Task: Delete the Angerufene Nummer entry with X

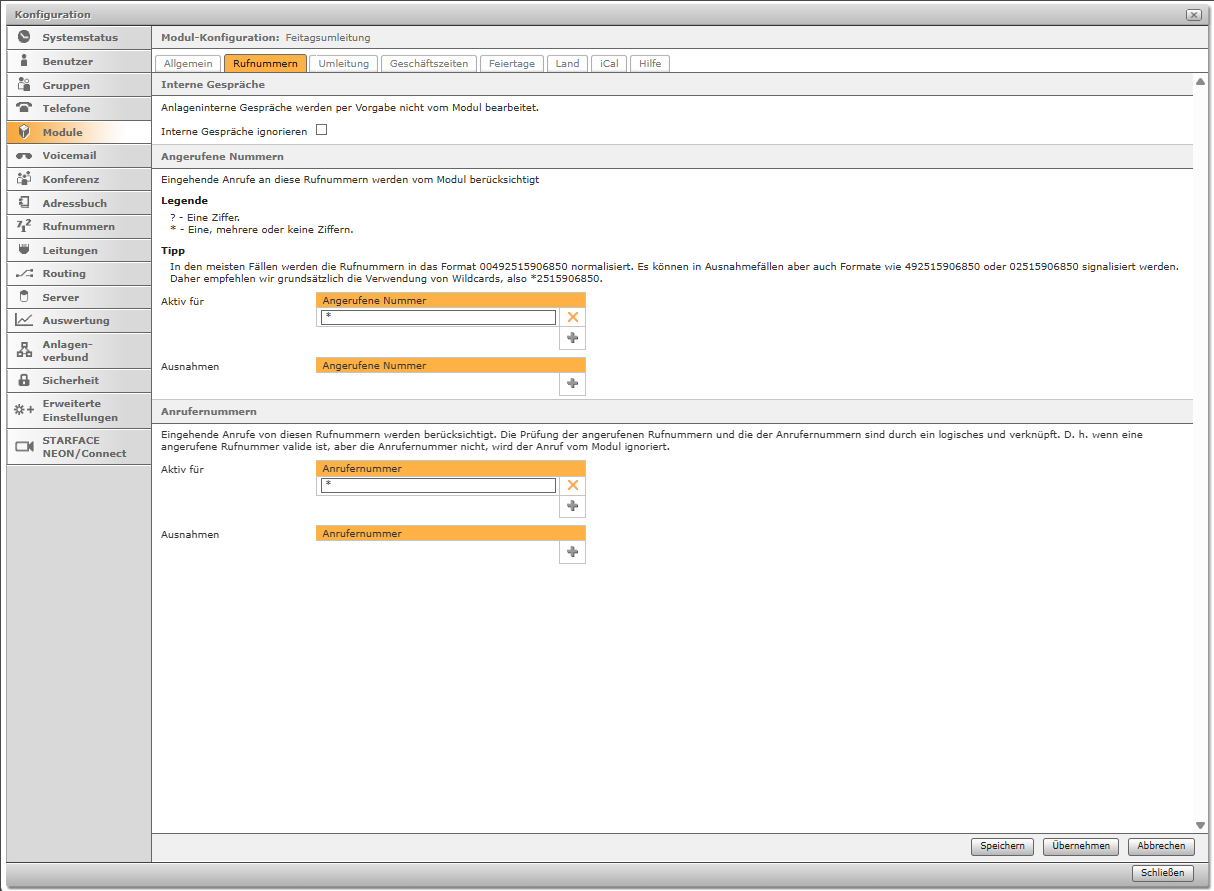Action: tap(573, 317)
